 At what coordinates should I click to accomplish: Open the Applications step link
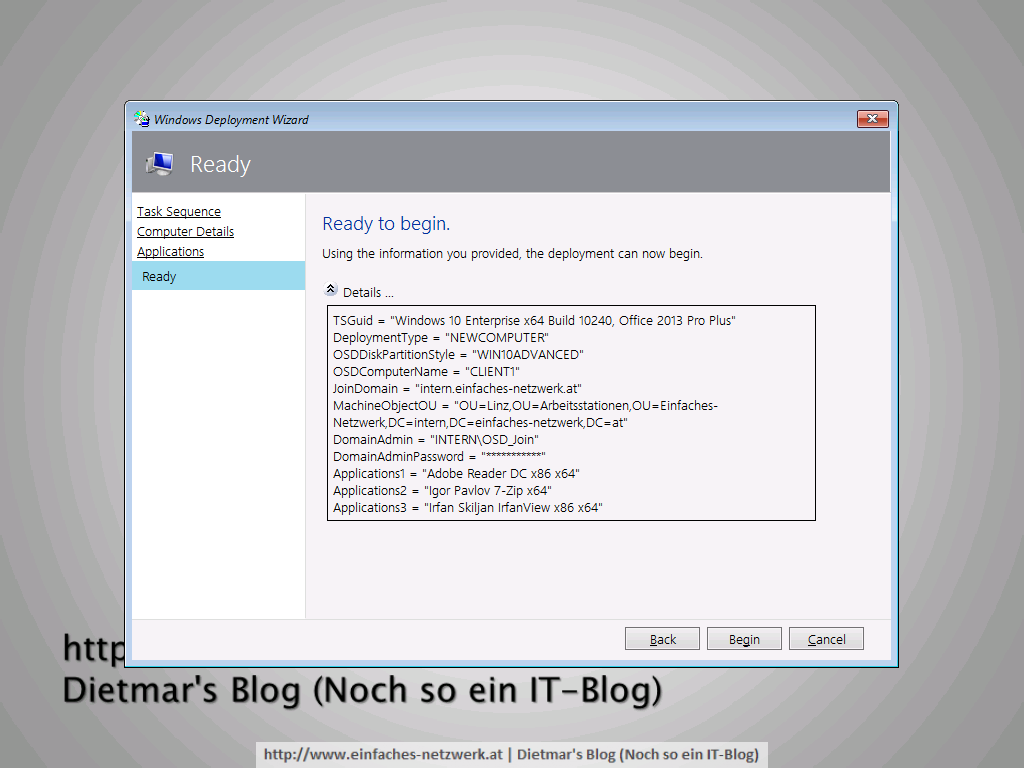[170, 252]
